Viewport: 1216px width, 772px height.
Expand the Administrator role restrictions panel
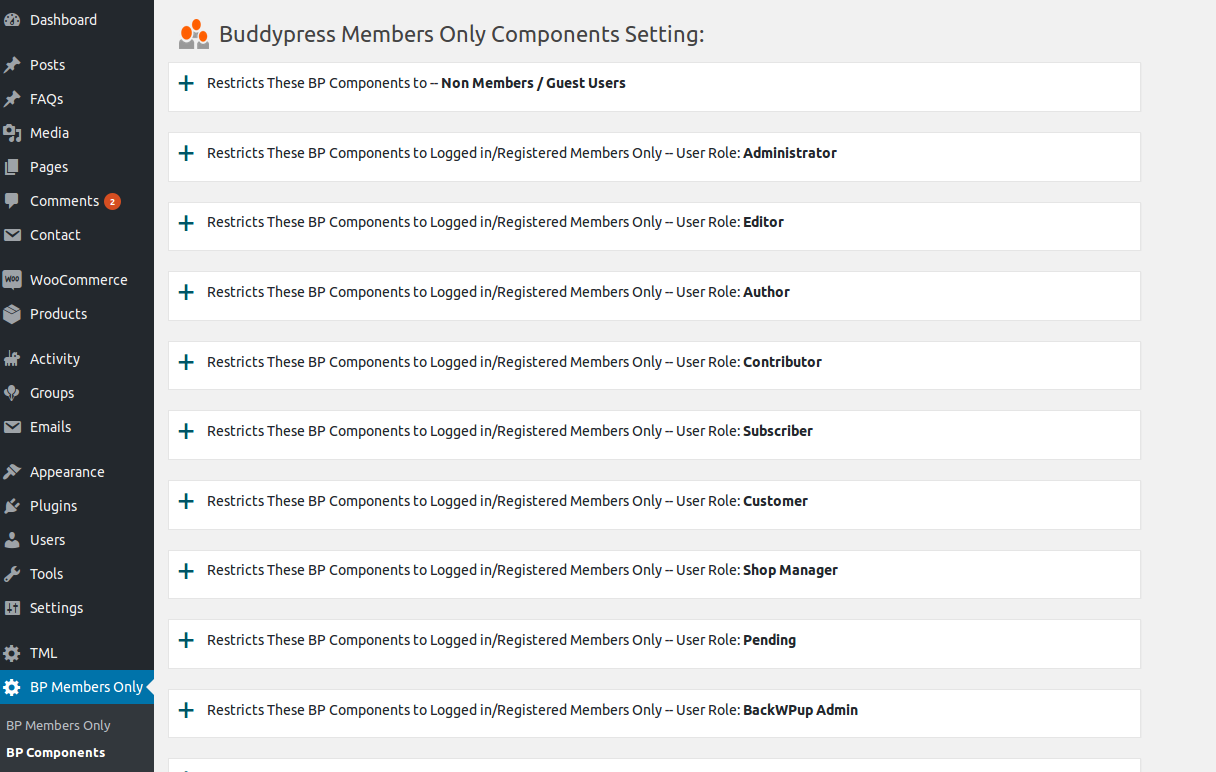(186, 154)
